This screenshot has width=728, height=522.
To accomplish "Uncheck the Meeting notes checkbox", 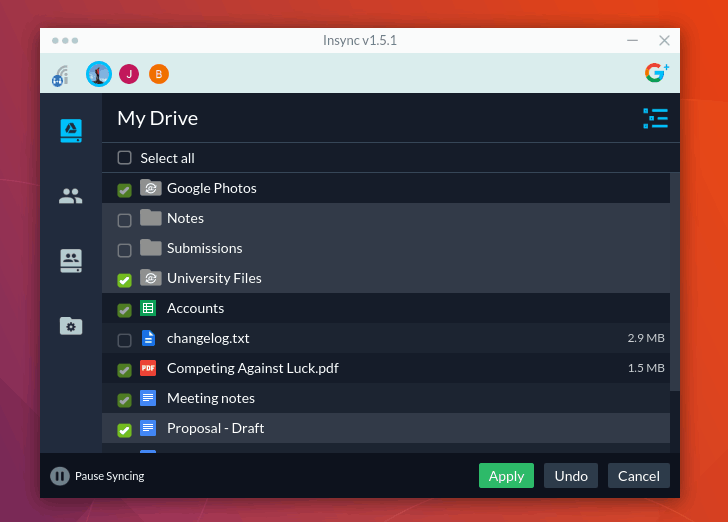I will pyautogui.click(x=124, y=400).
